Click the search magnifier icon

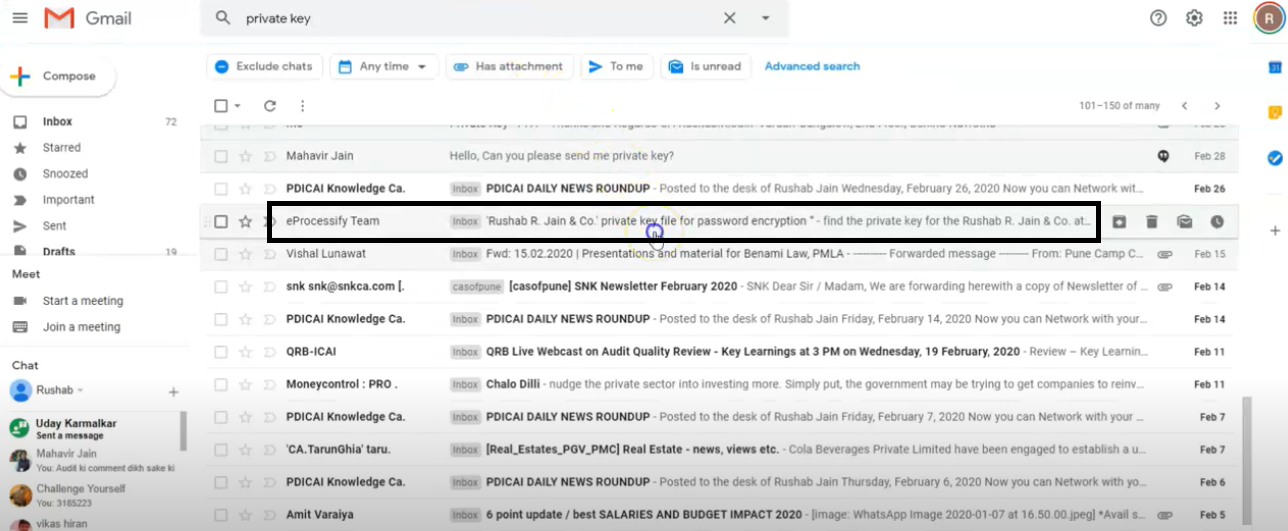click(x=223, y=18)
